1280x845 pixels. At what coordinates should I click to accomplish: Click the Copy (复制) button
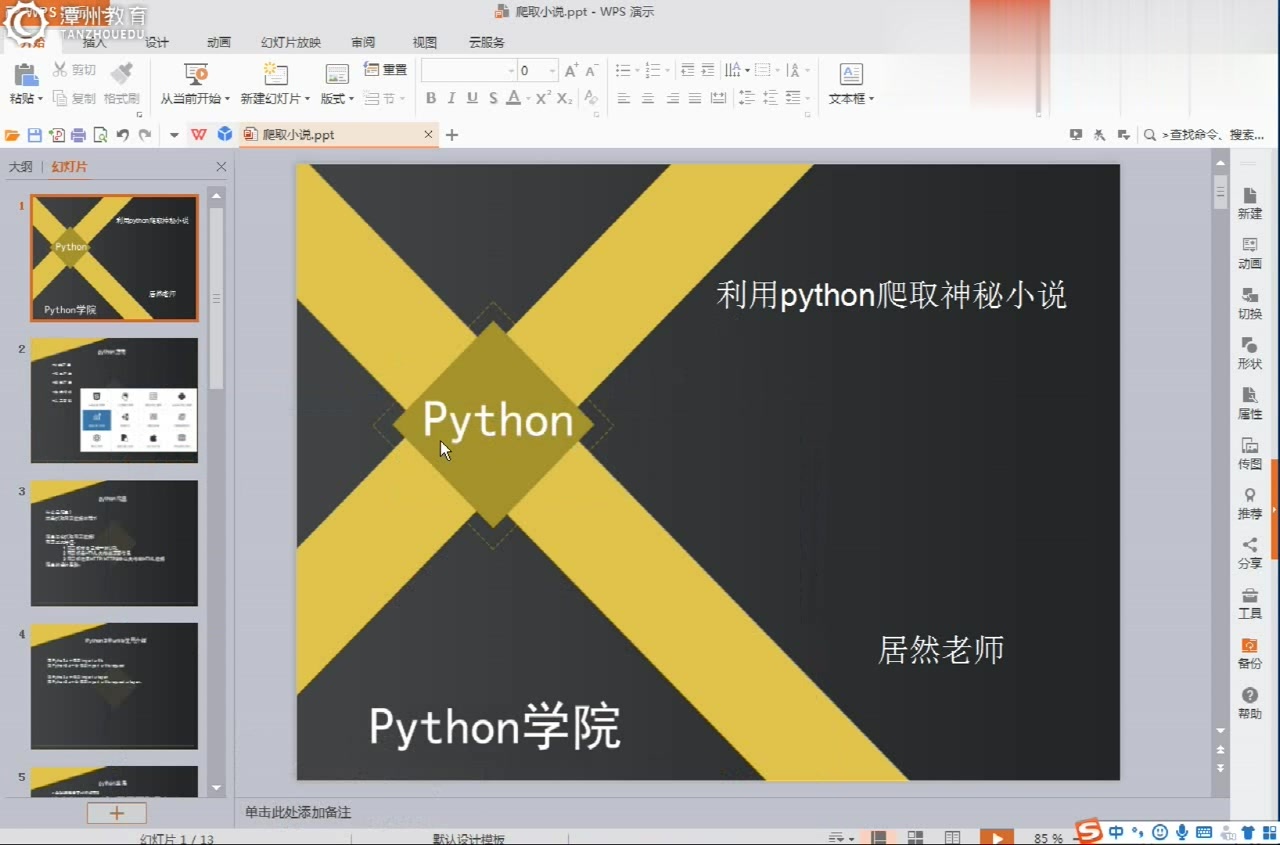pyautogui.click(x=75, y=98)
